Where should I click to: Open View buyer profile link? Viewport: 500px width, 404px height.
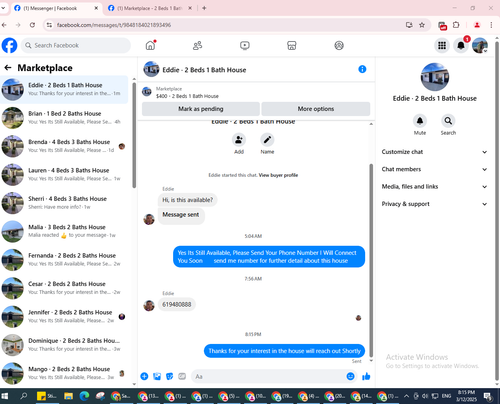pos(278,175)
